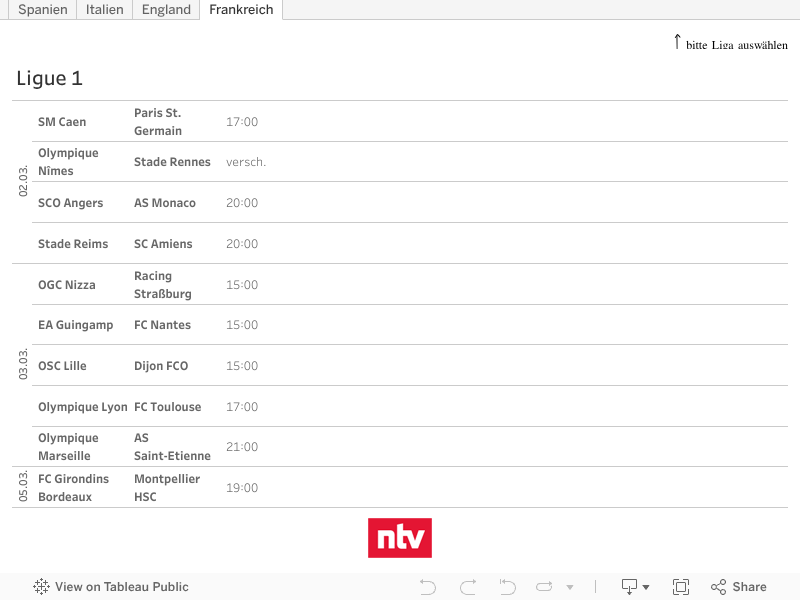This screenshot has width=800, height=600.
Task: Click the 15:00 time for OSC Lille
Action: click(x=242, y=366)
